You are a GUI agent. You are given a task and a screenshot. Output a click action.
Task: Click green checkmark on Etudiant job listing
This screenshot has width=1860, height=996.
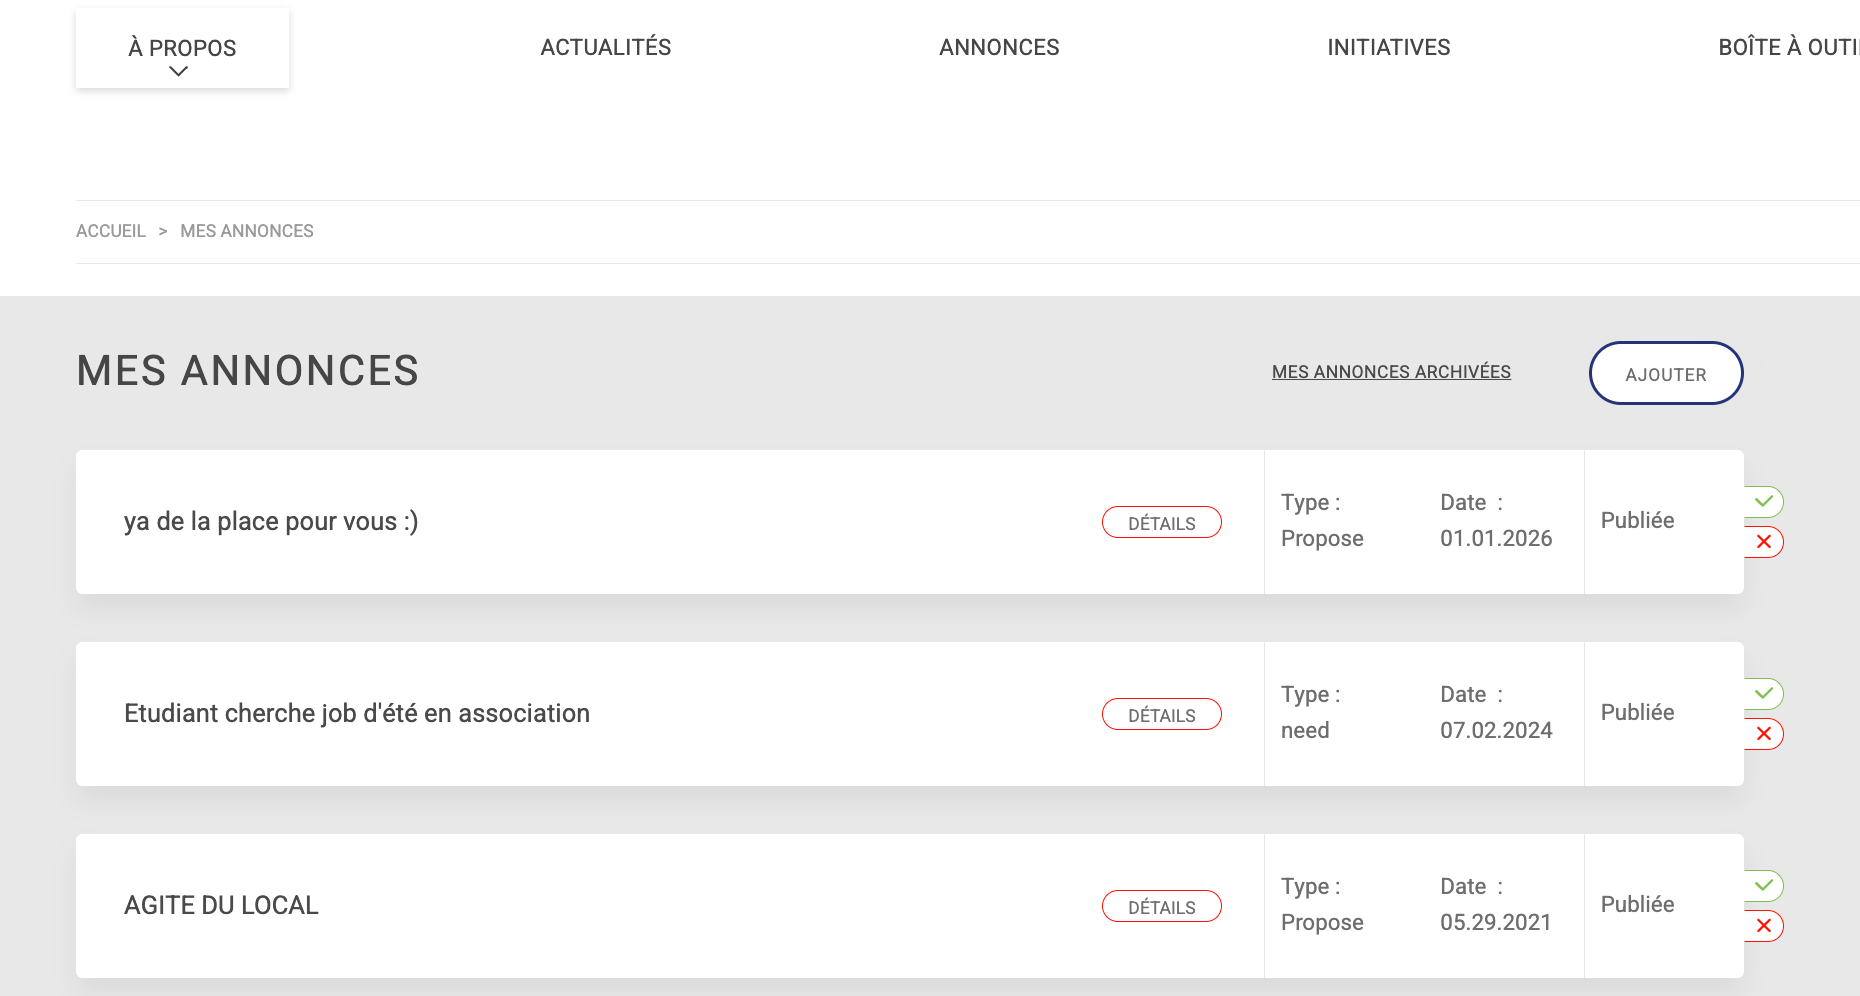[1763, 693]
